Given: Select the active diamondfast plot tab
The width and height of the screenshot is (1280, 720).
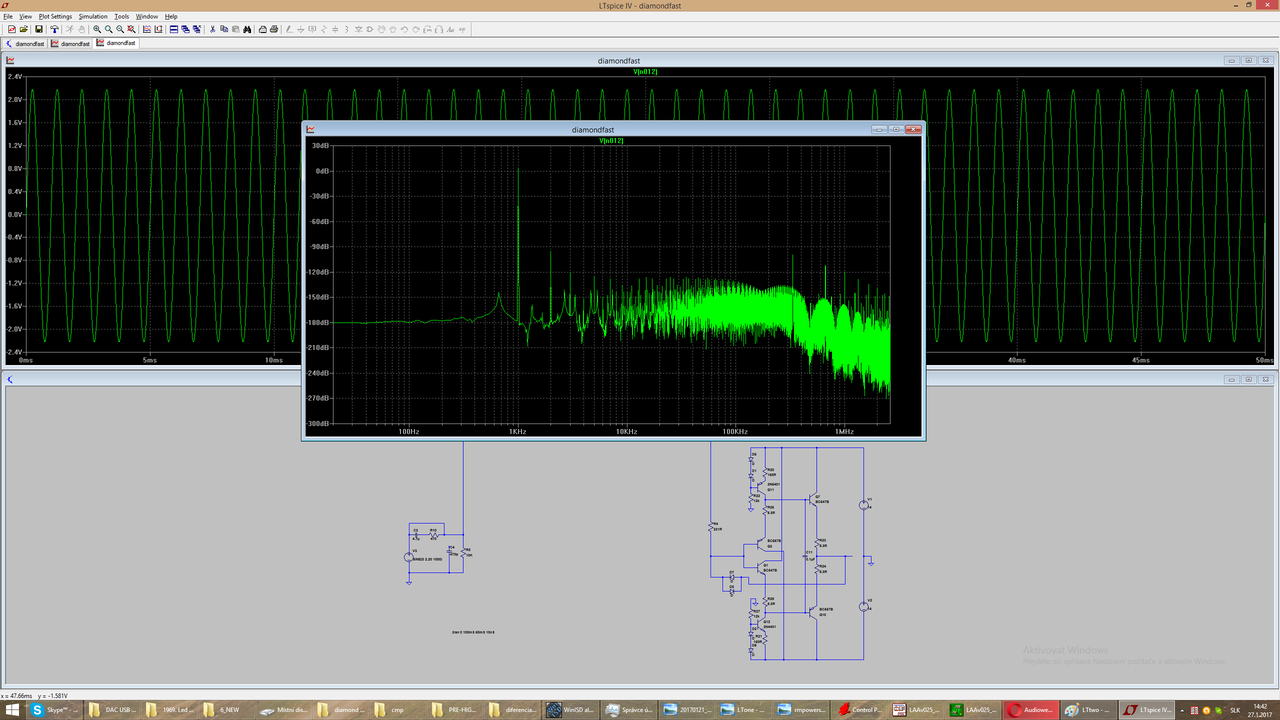Looking at the screenshot, I should click(115, 43).
